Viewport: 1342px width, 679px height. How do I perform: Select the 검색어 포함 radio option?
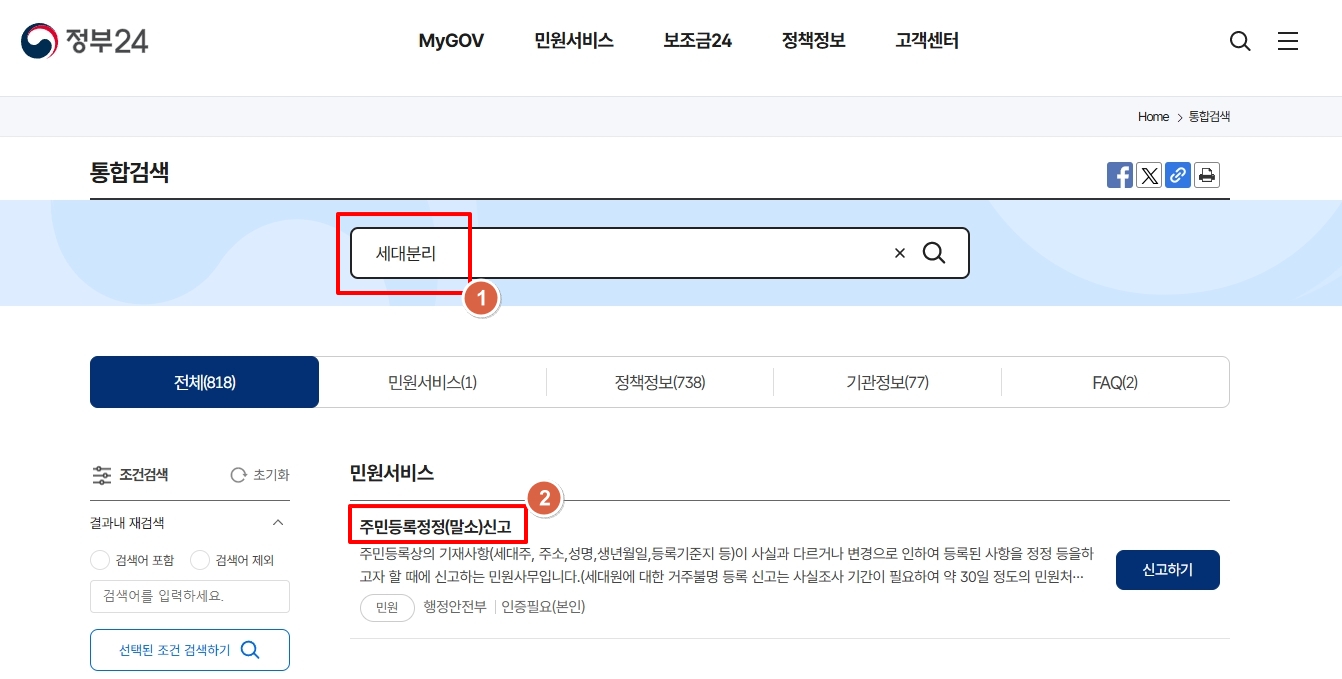(100, 560)
